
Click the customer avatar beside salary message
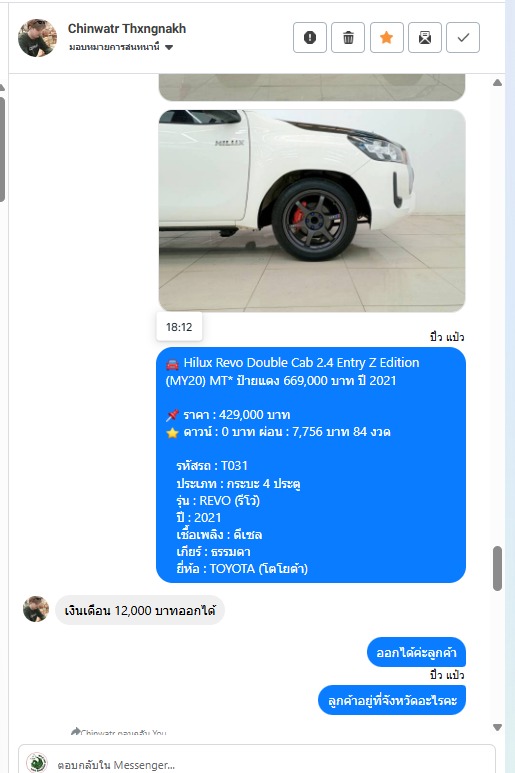[36, 609]
